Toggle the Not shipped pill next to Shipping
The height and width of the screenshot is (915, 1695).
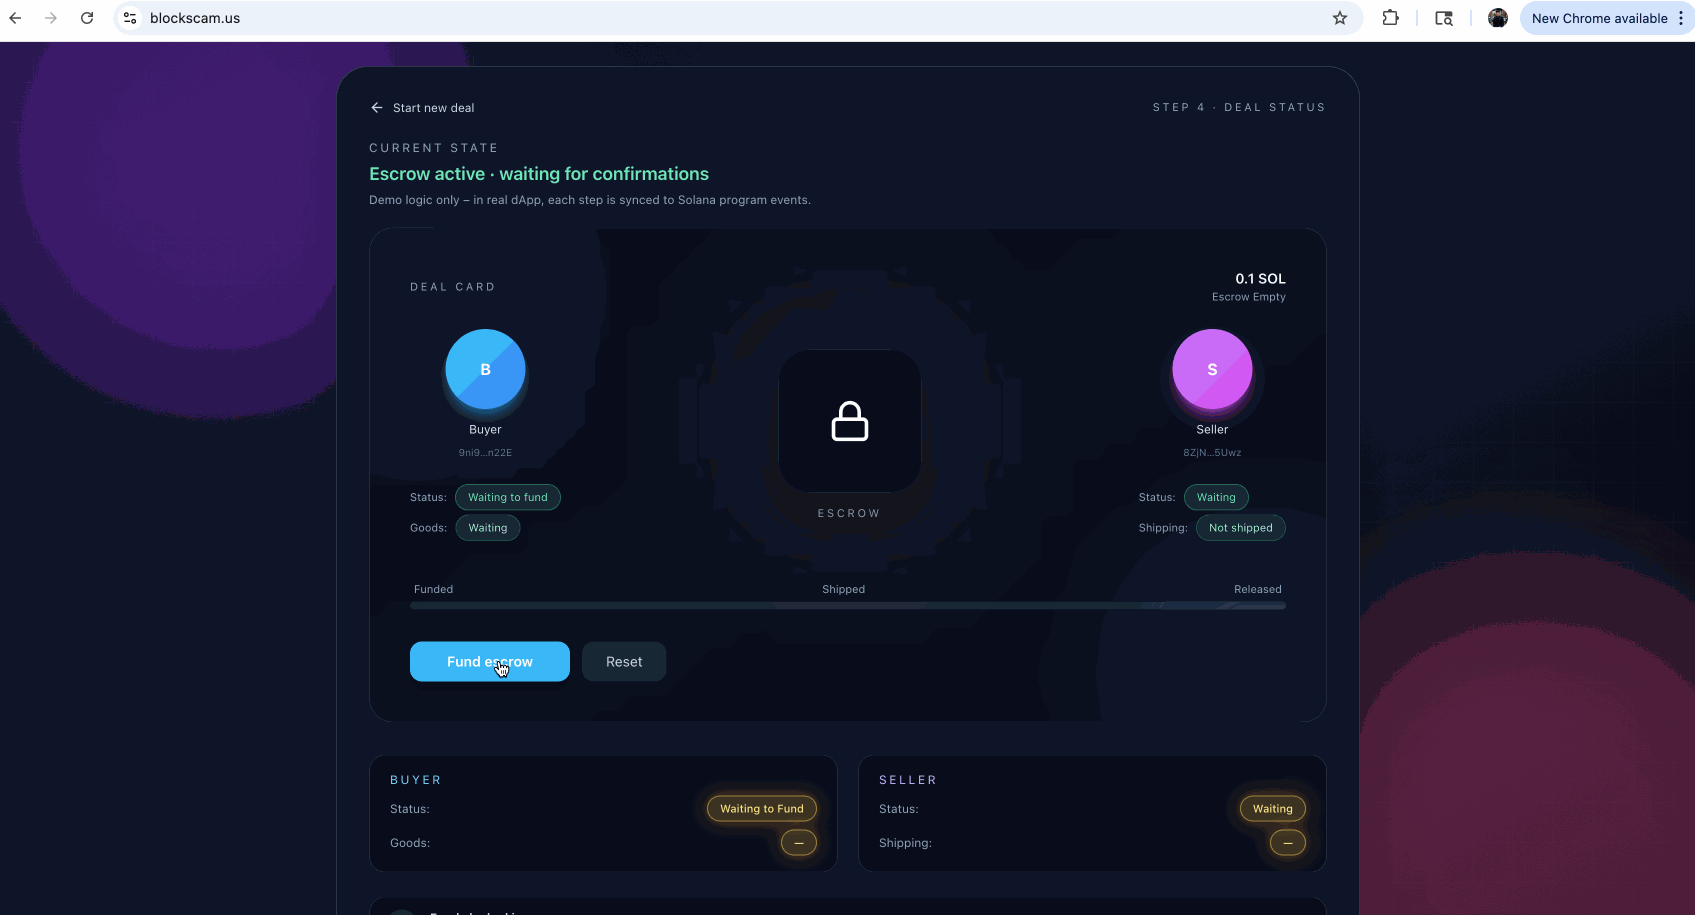click(1240, 527)
